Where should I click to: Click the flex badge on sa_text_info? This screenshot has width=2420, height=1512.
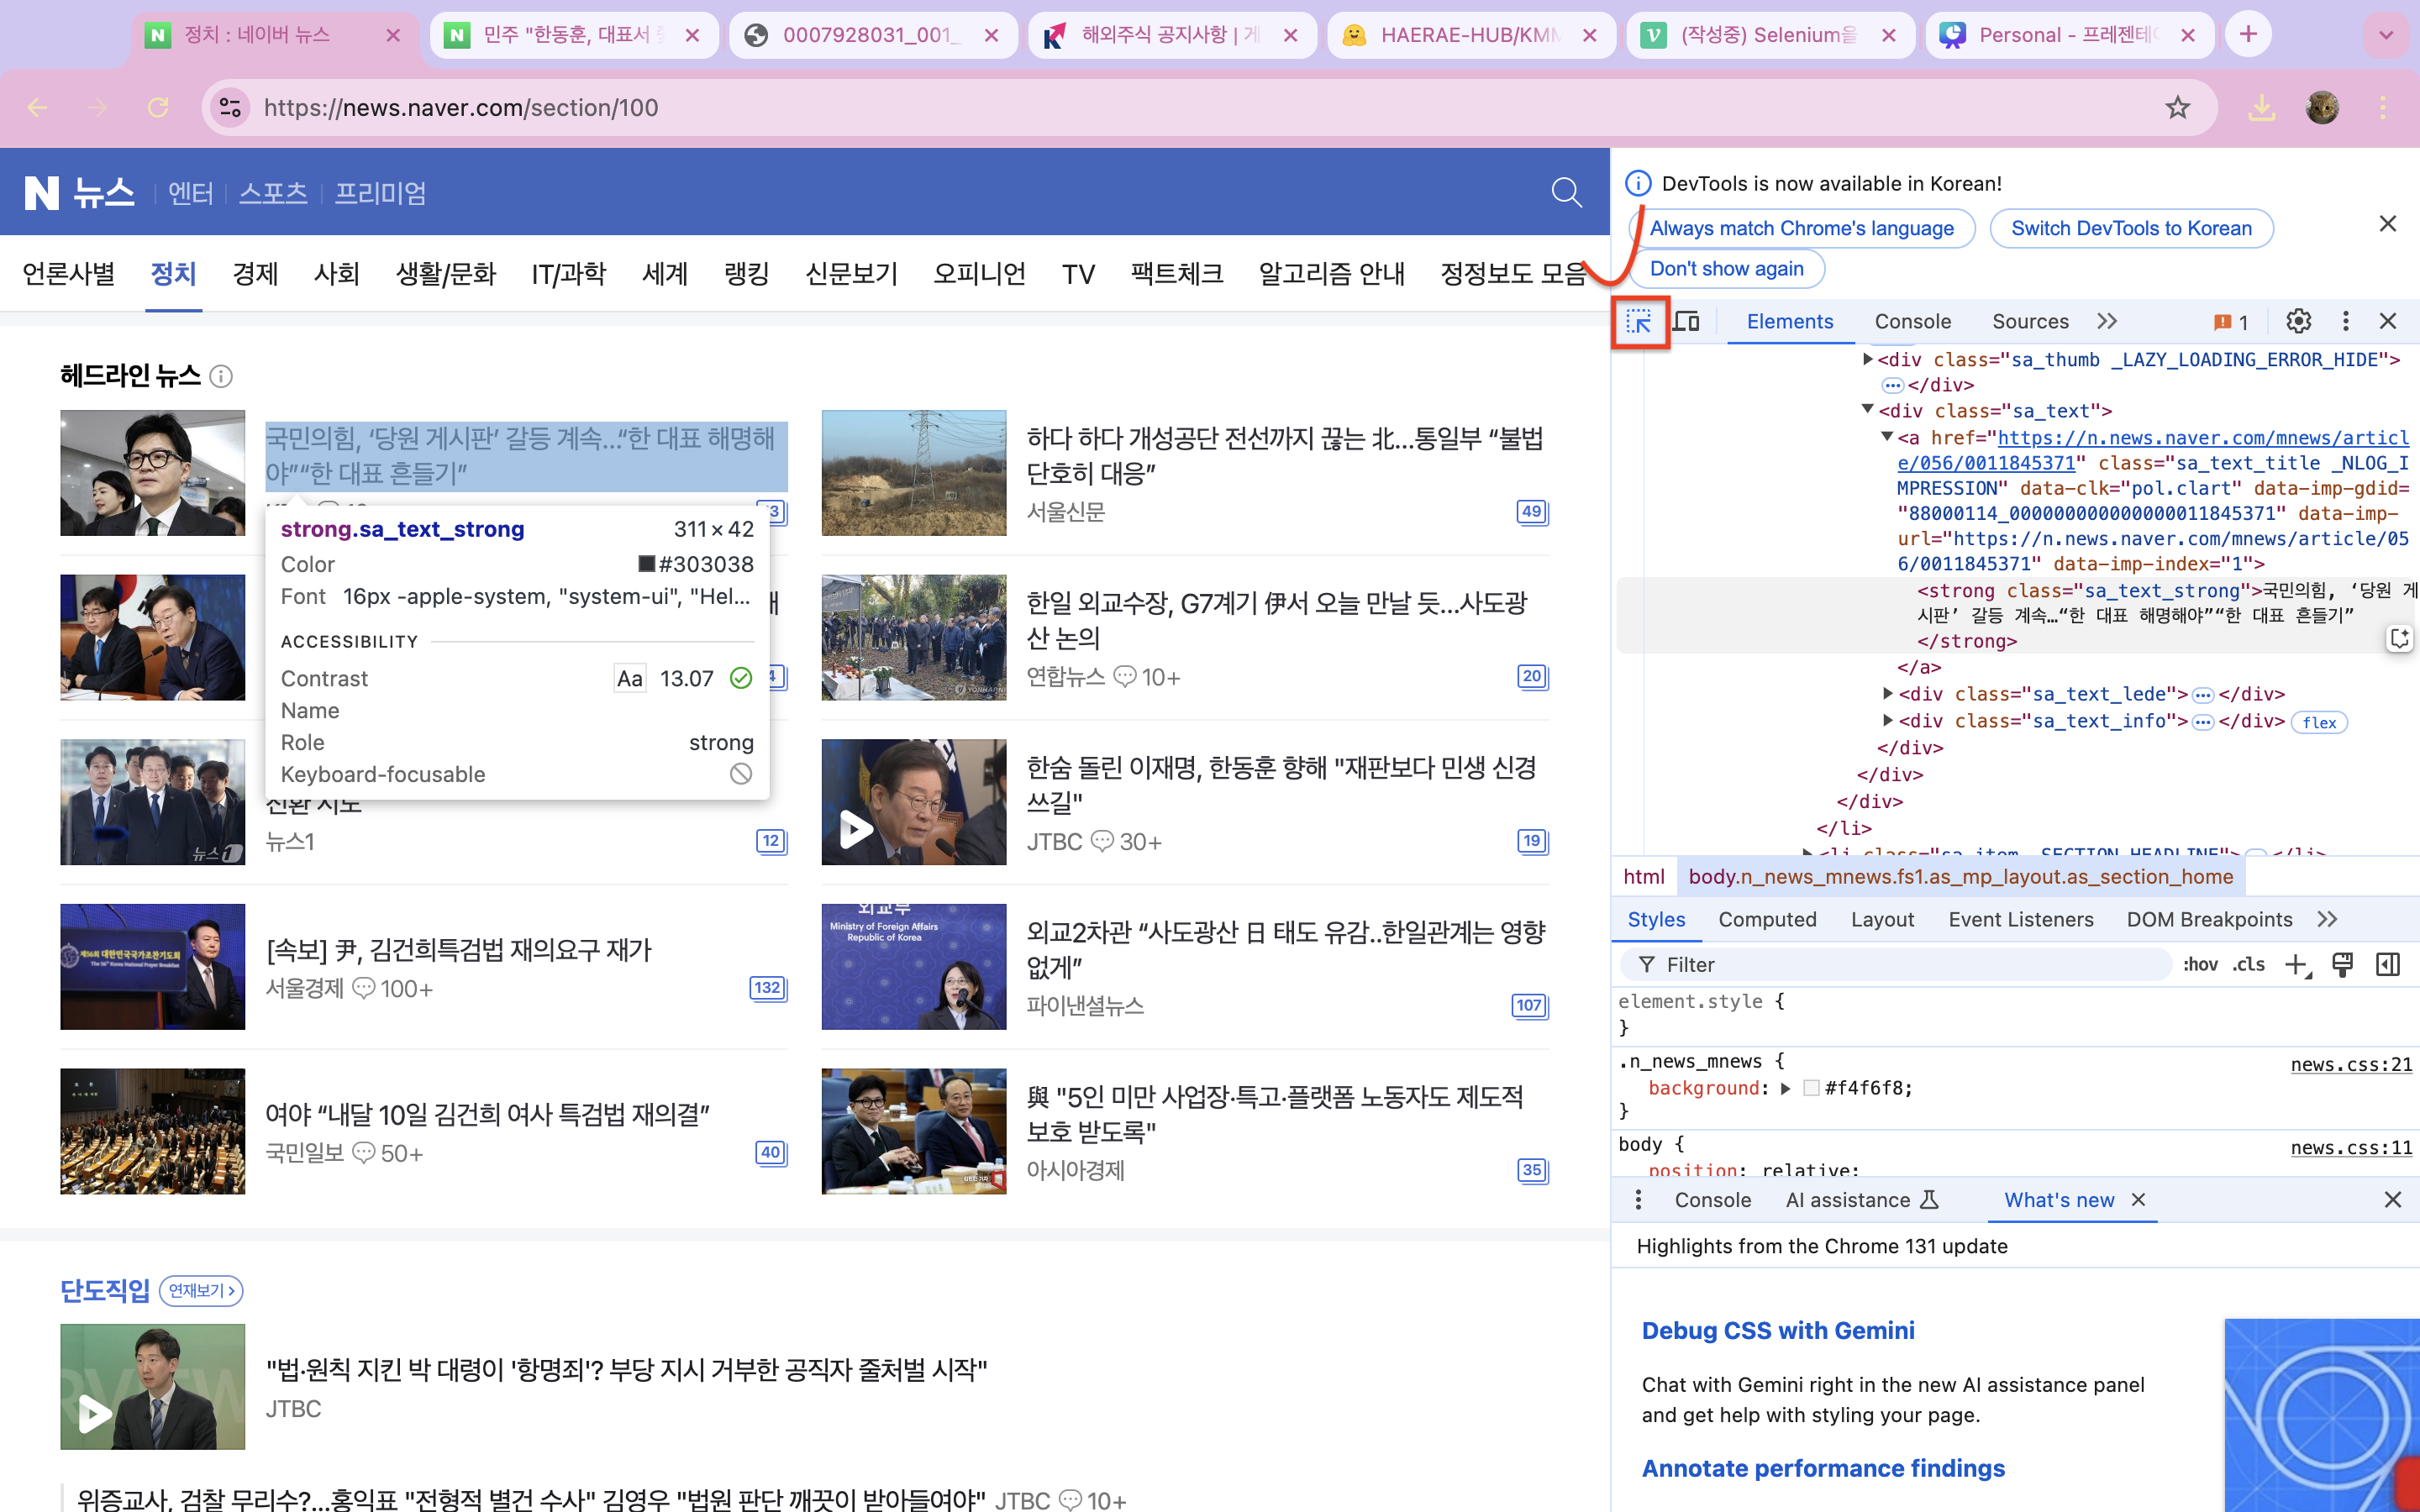(x=2319, y=722)
